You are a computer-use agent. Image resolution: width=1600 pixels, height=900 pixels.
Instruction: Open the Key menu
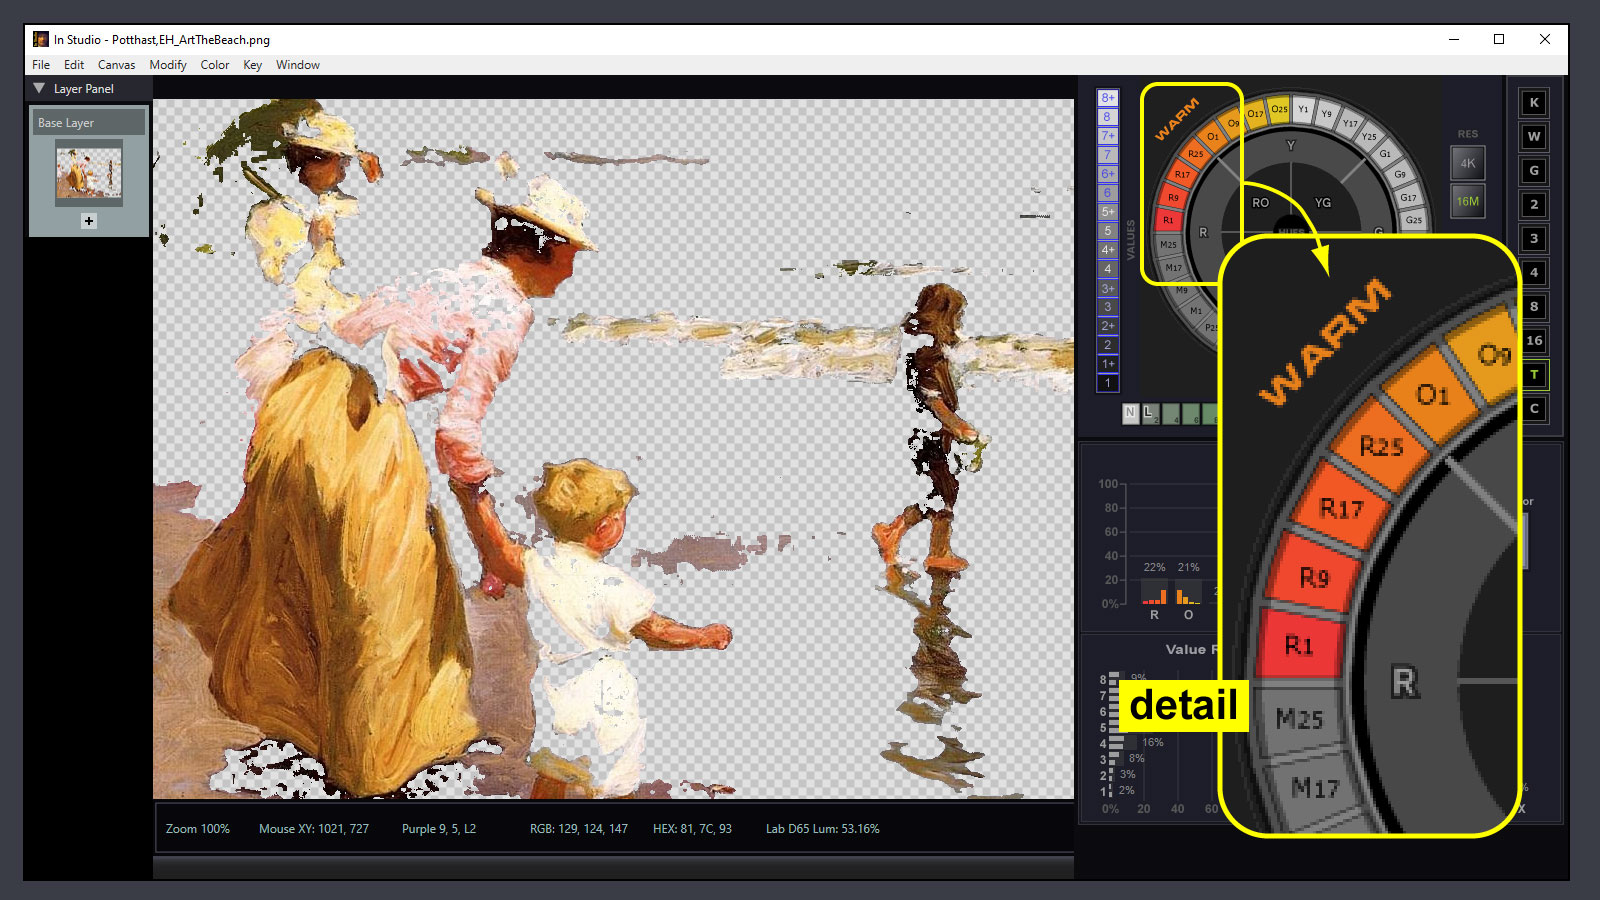(252, 65)
